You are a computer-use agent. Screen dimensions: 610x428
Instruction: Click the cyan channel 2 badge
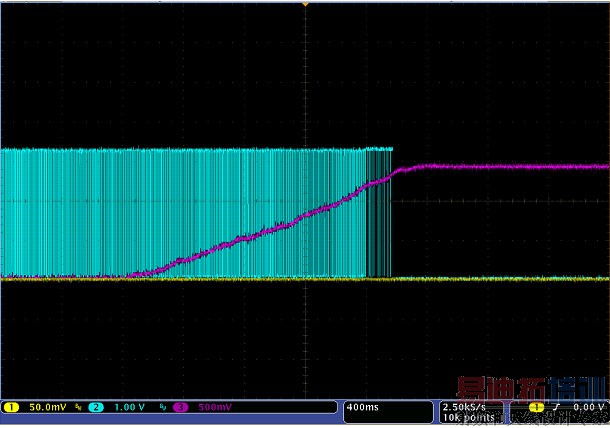tap(95, 408)
